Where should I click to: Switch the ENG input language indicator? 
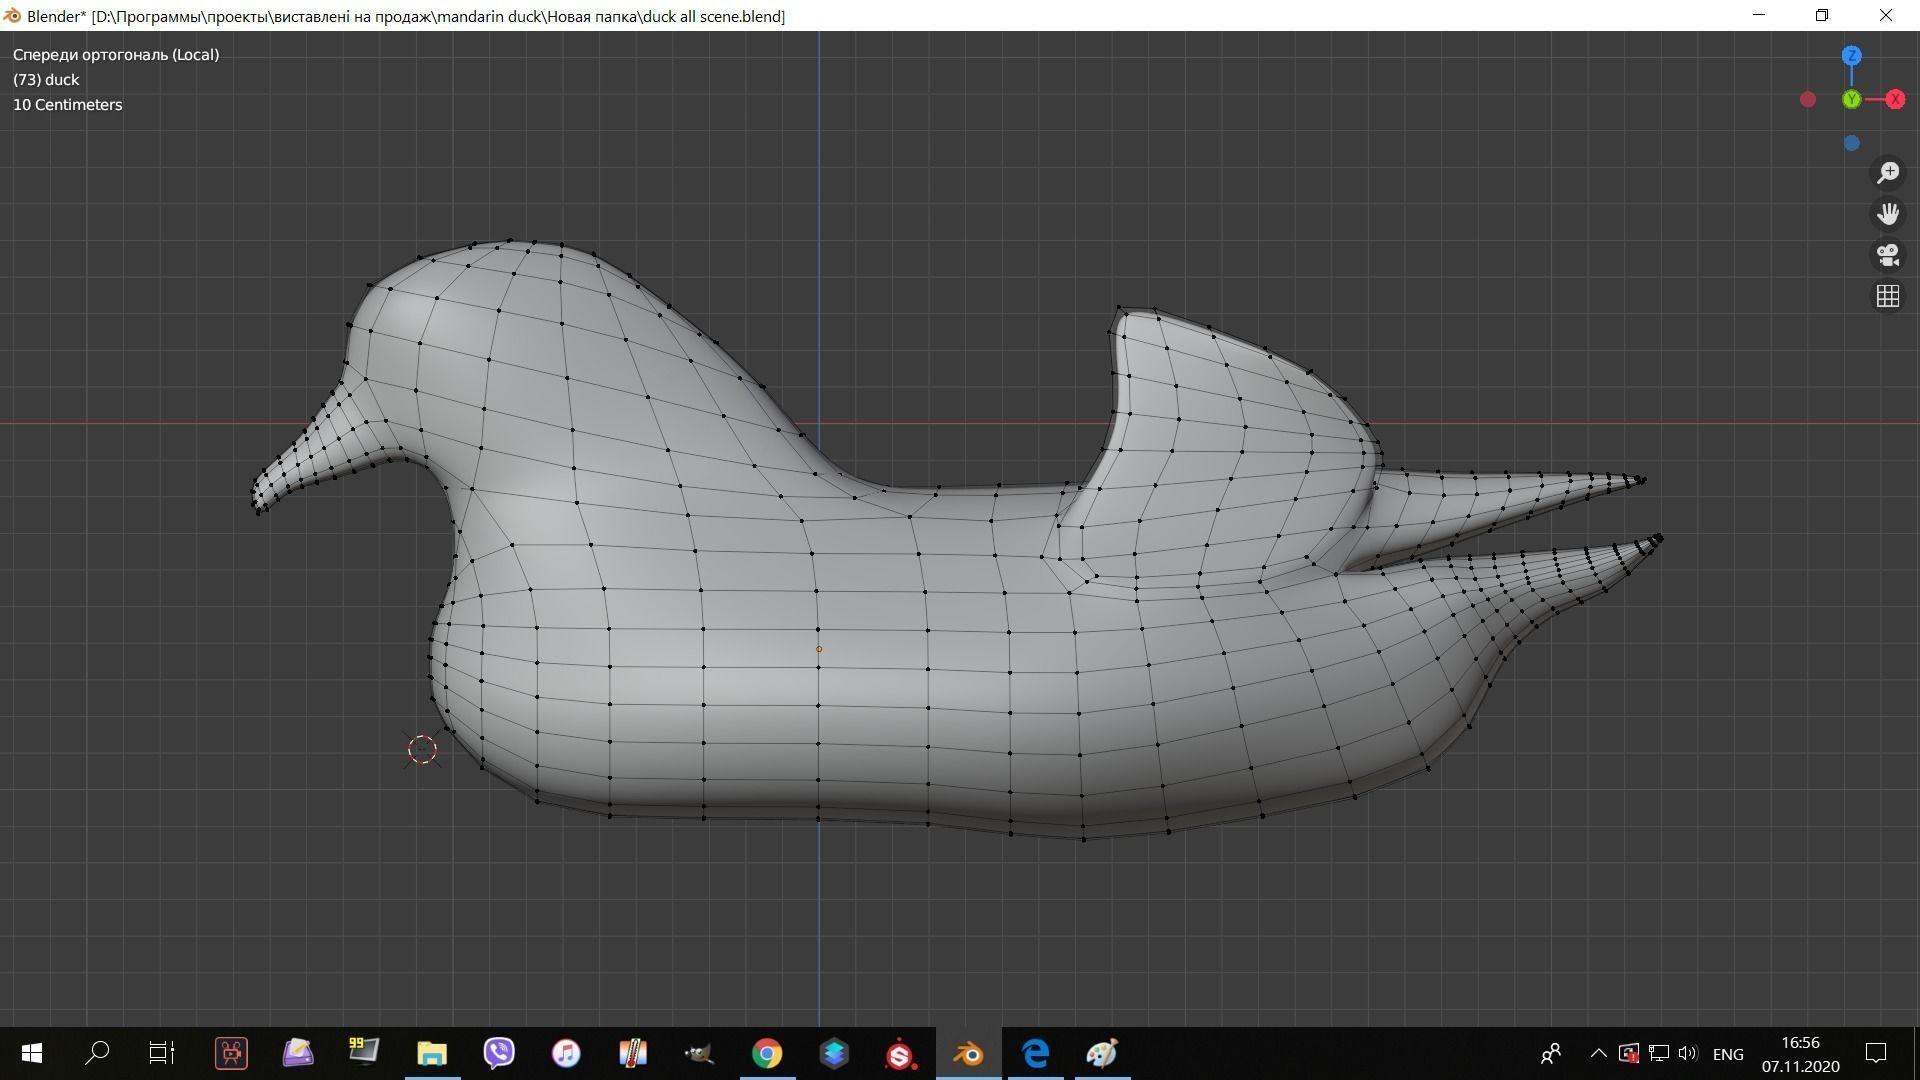1728,1054
